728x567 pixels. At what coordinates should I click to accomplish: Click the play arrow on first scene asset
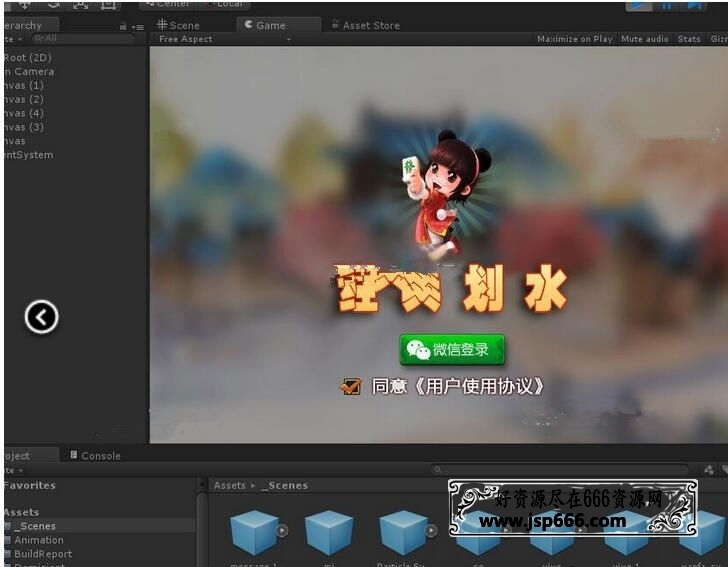click(x=282, y=530)
